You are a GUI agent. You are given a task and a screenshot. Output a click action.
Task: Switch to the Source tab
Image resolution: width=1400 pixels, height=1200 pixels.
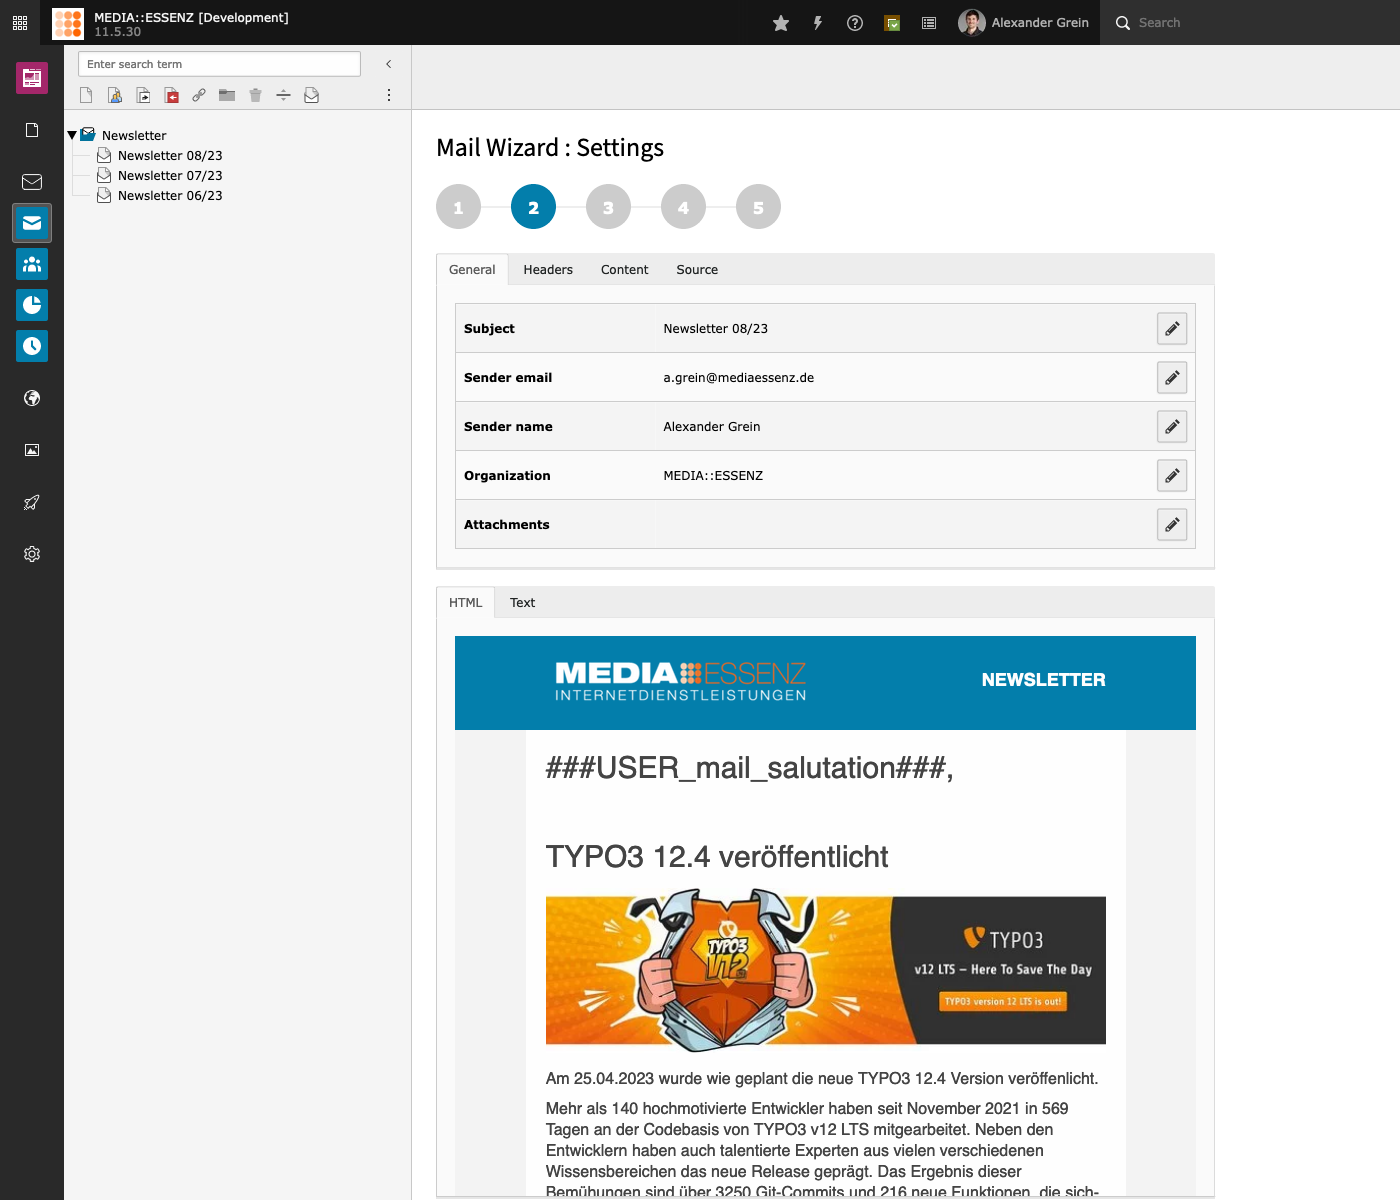coord(697,269)
